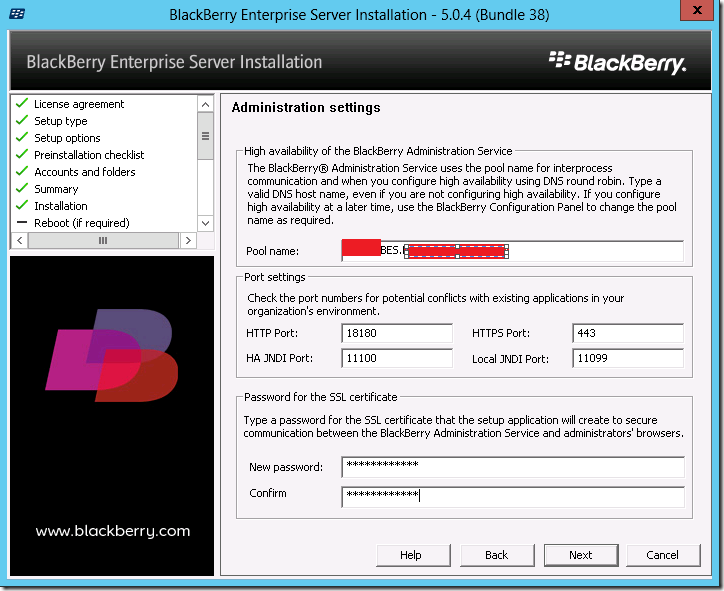
Task: Click the Back button
Action: 497,555
